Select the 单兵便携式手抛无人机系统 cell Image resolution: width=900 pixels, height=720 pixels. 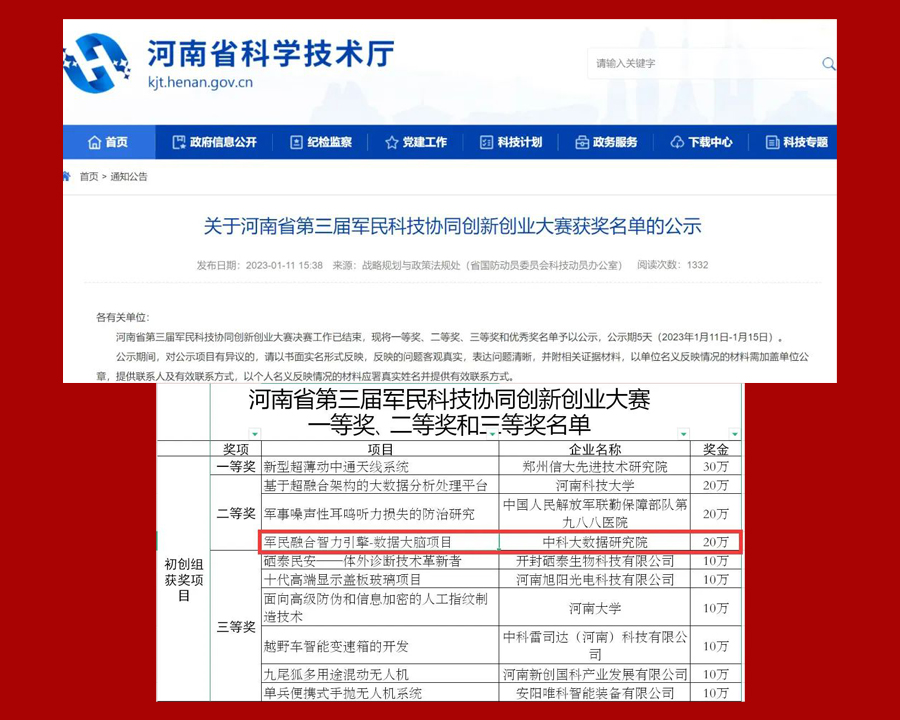(380, 692)
